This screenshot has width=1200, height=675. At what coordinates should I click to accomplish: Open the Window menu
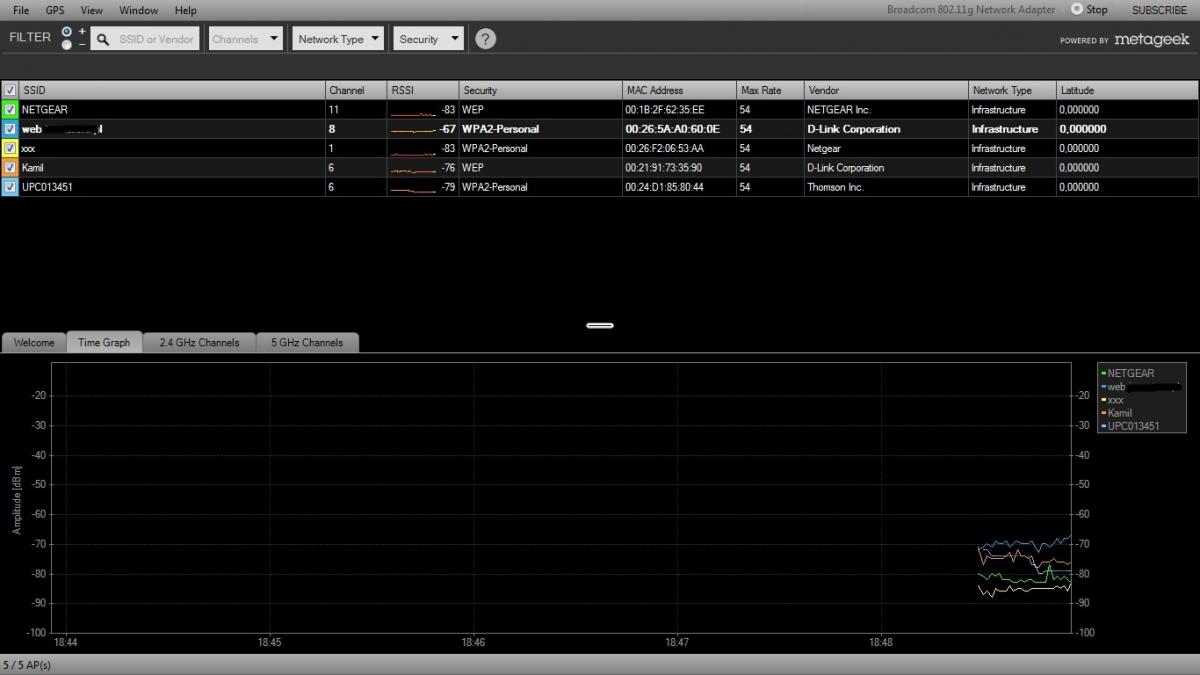point(139,10)
